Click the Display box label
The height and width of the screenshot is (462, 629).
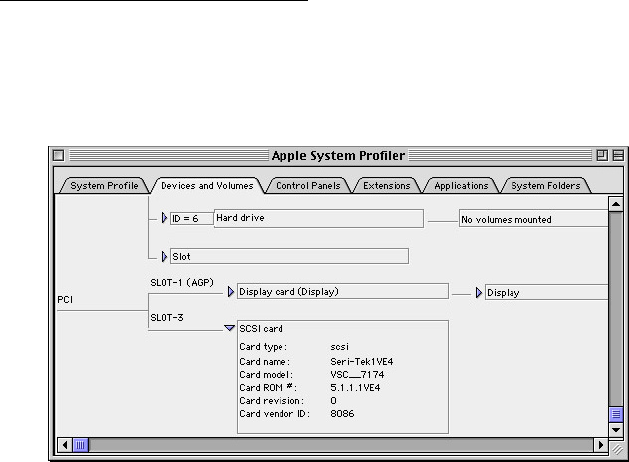pyautogui.click(x=503, y=293)
